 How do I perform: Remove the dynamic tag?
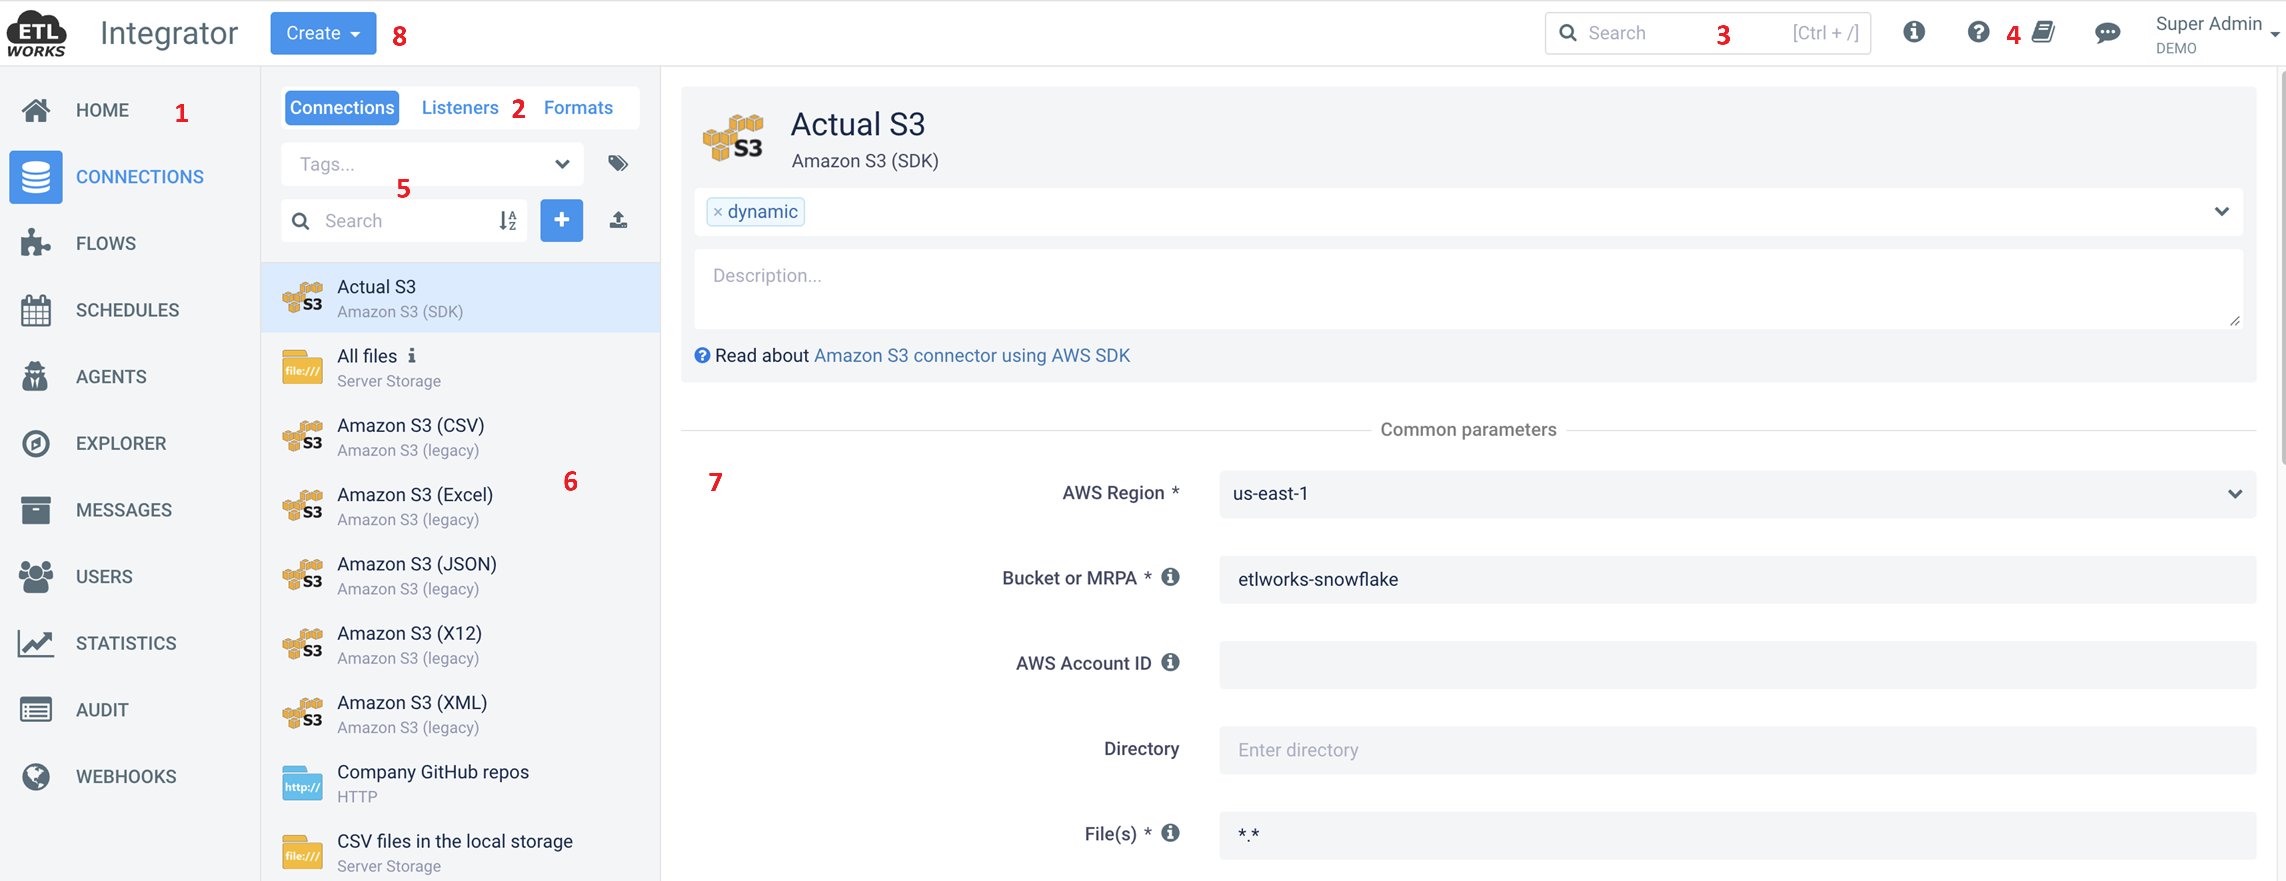pos(718,212)
